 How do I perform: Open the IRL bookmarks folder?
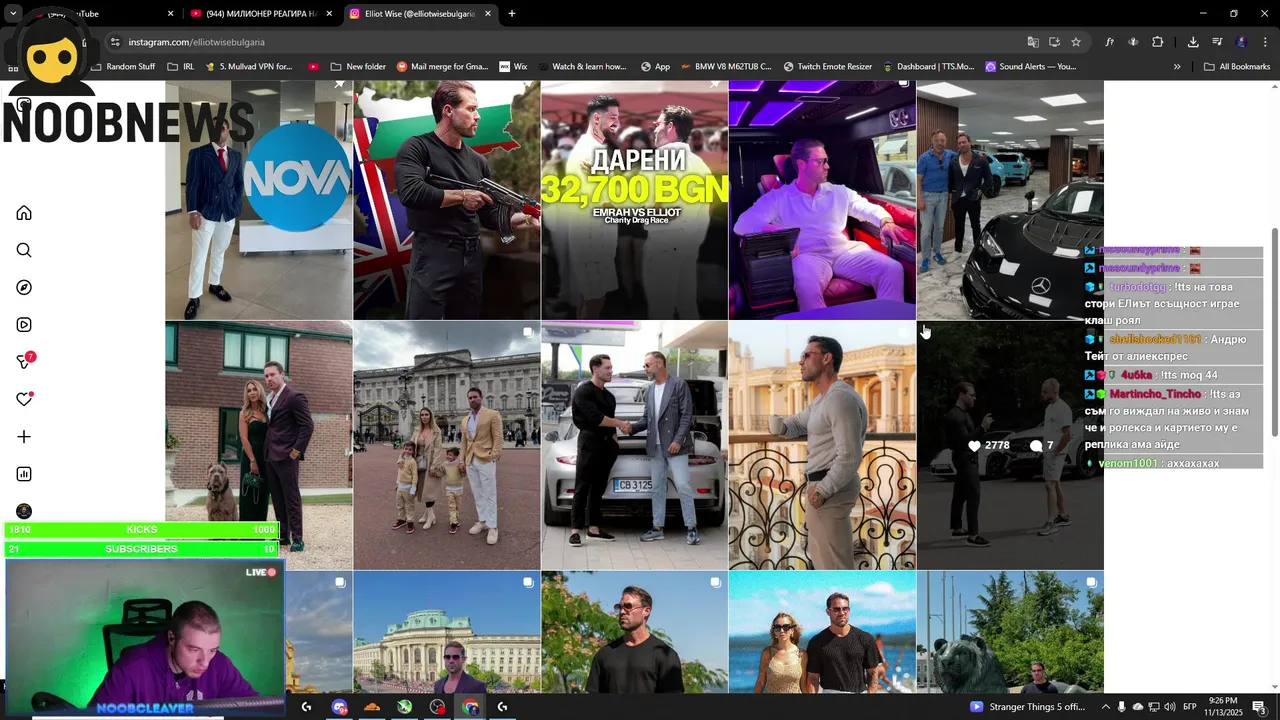point(181,67)
